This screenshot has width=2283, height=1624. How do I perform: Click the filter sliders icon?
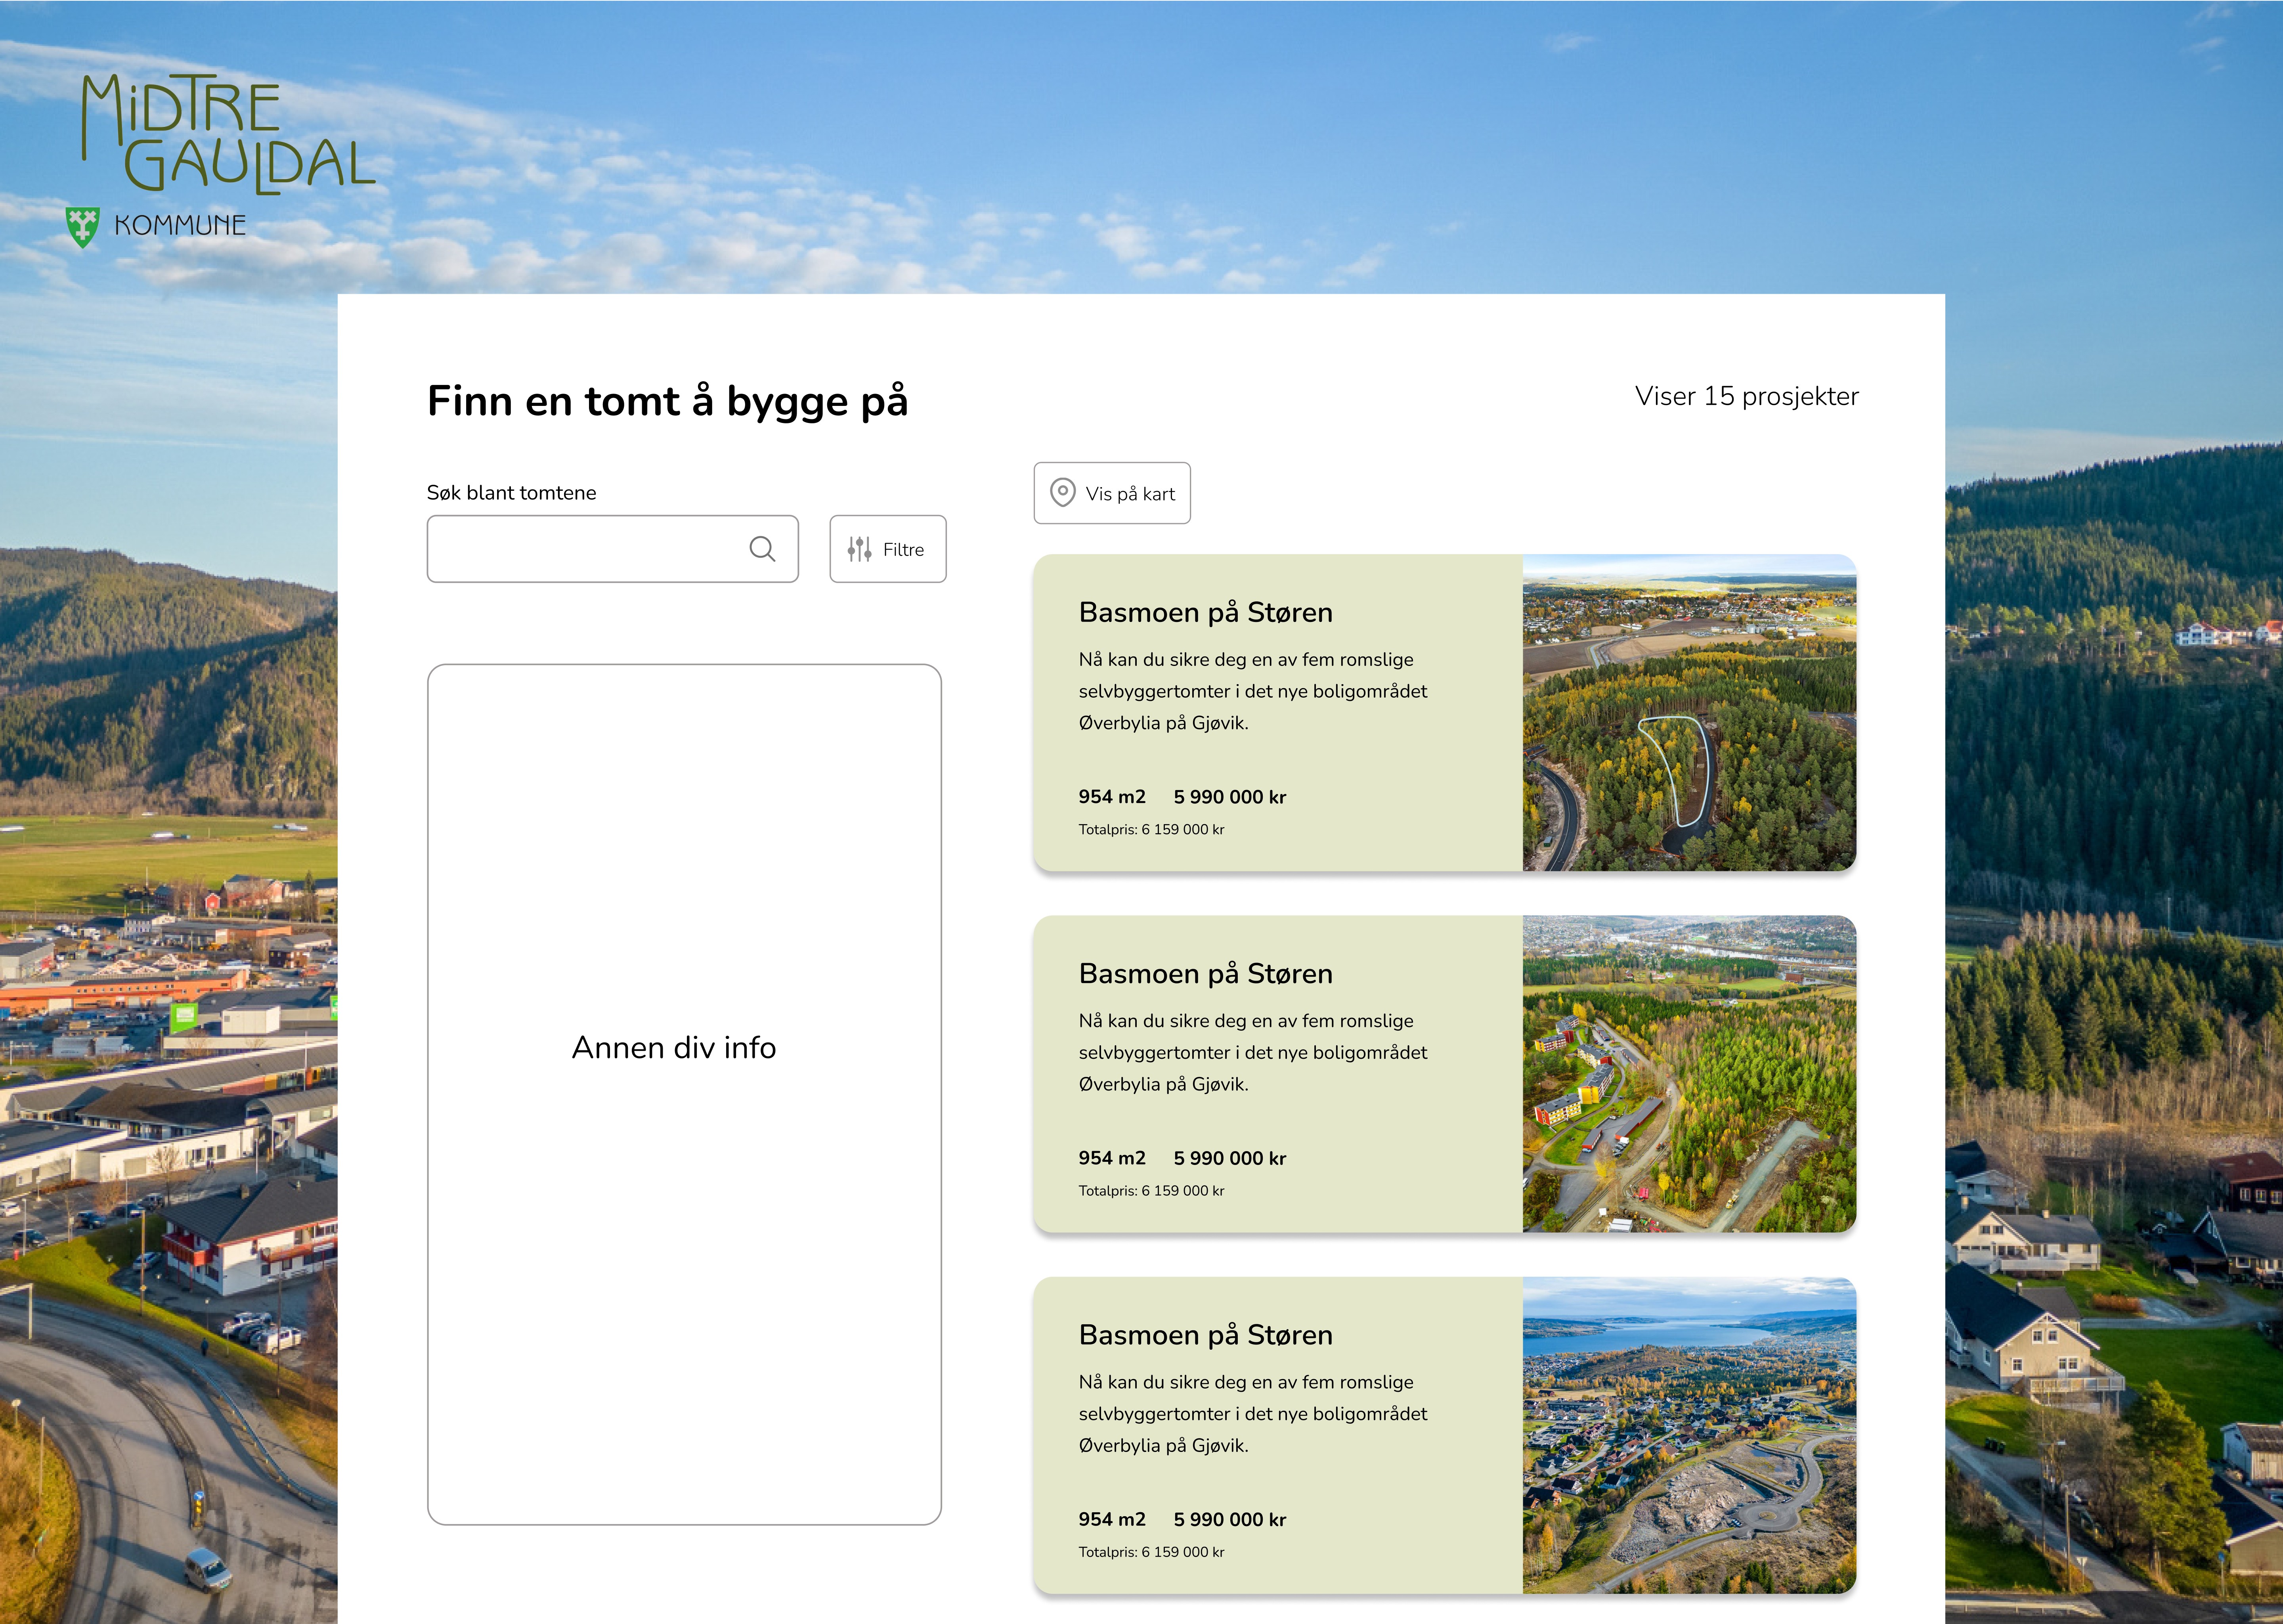click(859, 549)
